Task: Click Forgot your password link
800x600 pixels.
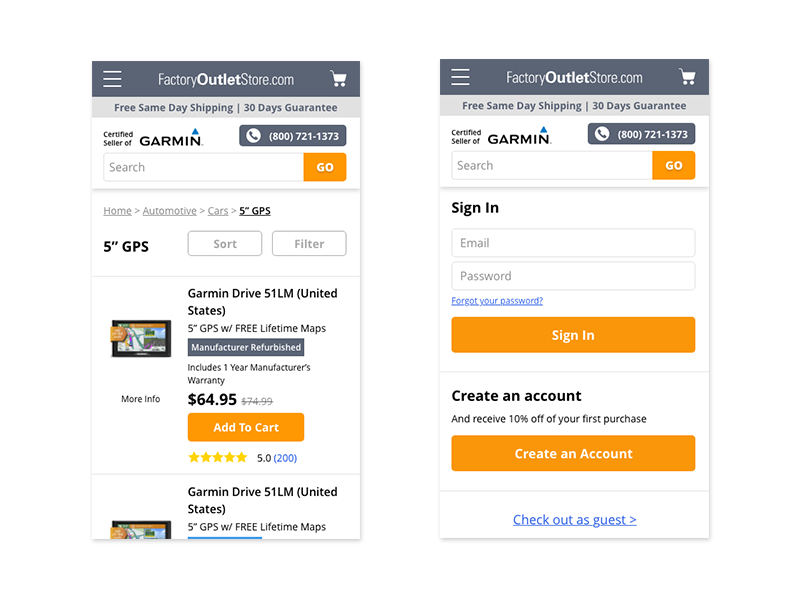Action: pyautogui.click(x=497, y=301)
